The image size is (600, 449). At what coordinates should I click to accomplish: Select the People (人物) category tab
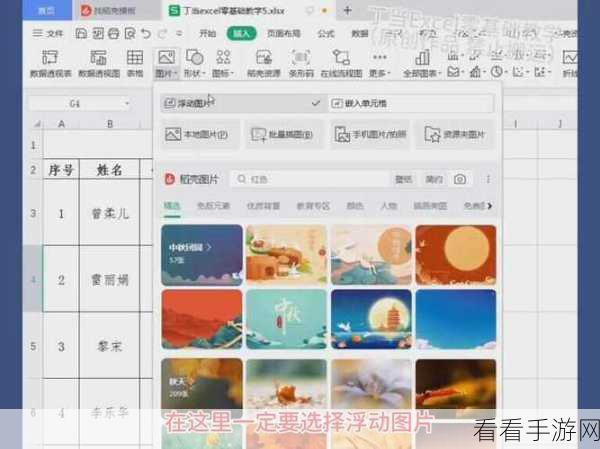click(x=388, y=206)
